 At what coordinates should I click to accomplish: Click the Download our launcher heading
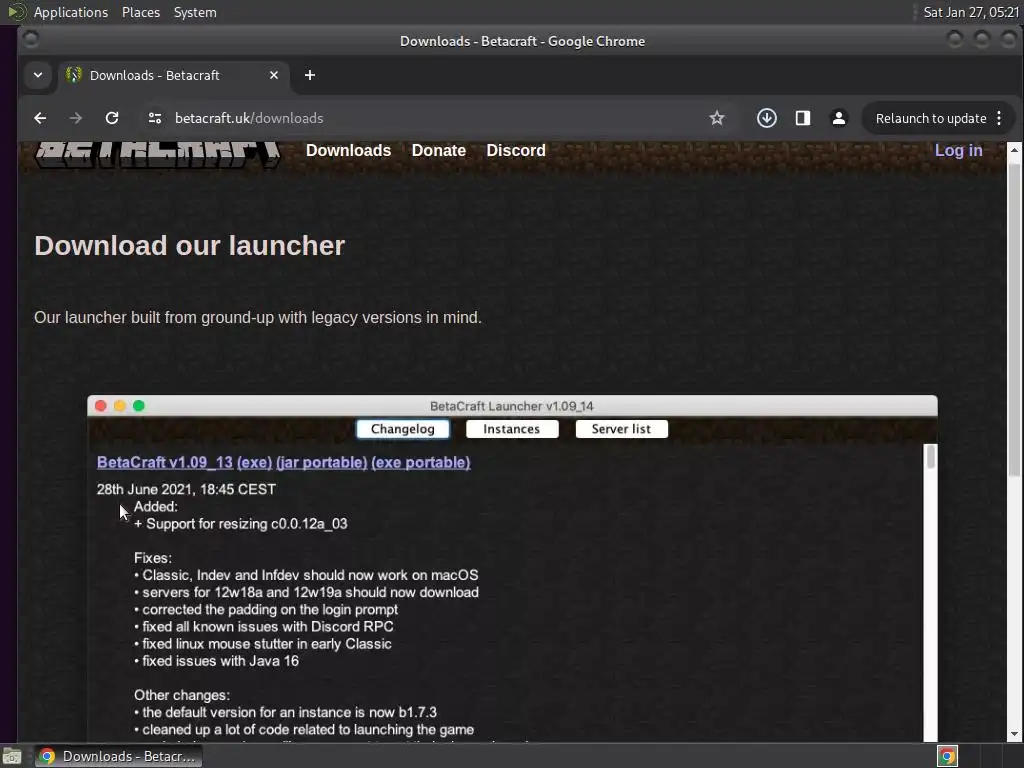coord(189,246)
